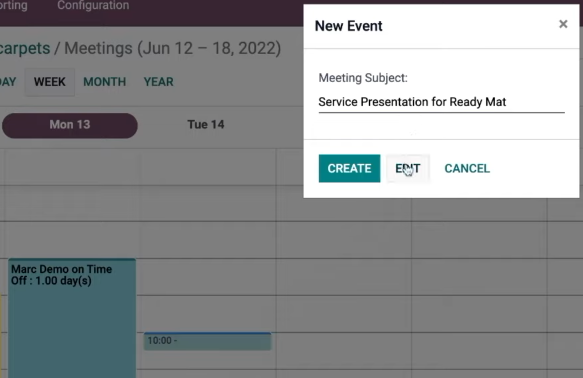
Task: Go back via the carpets breadcrumb link
Action: point(25,48)
